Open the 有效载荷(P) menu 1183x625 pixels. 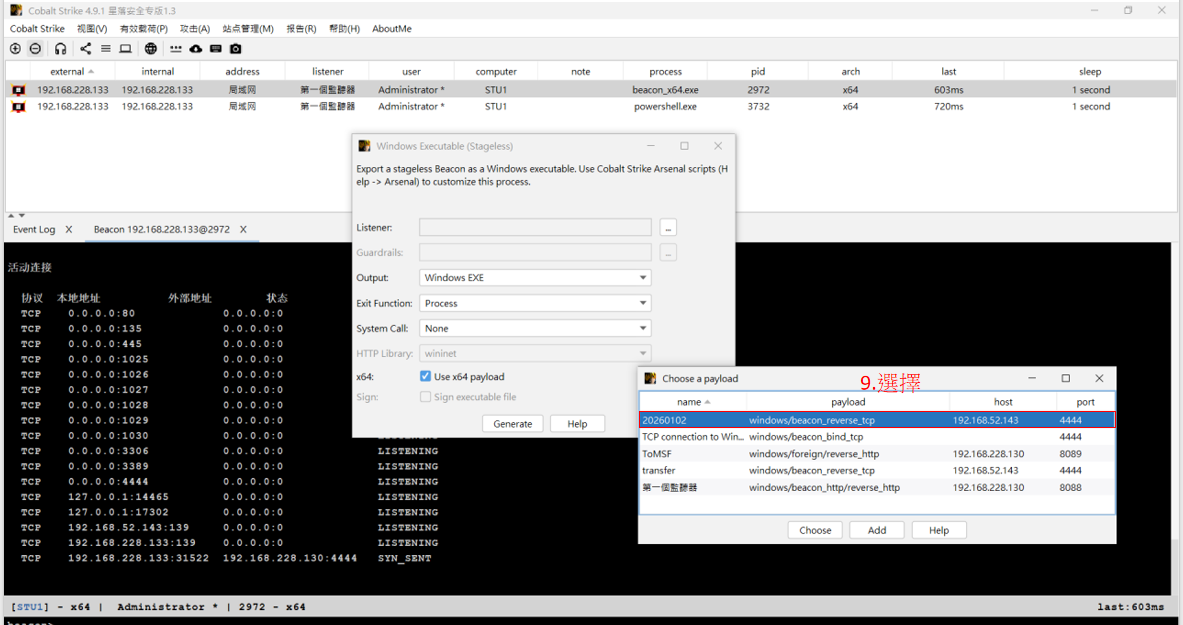(143, 29)
